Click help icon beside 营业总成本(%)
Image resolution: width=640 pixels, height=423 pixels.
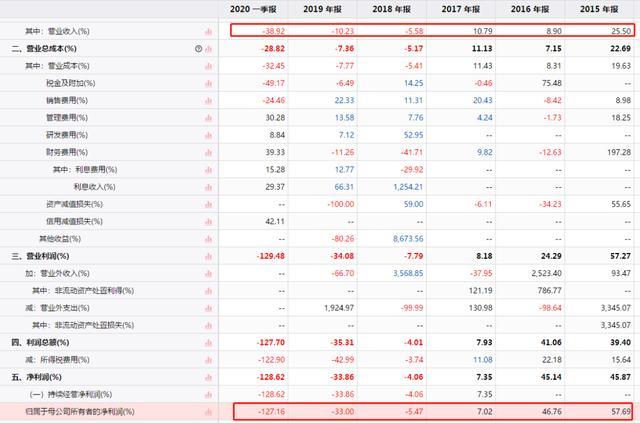(x=198, y=49)
